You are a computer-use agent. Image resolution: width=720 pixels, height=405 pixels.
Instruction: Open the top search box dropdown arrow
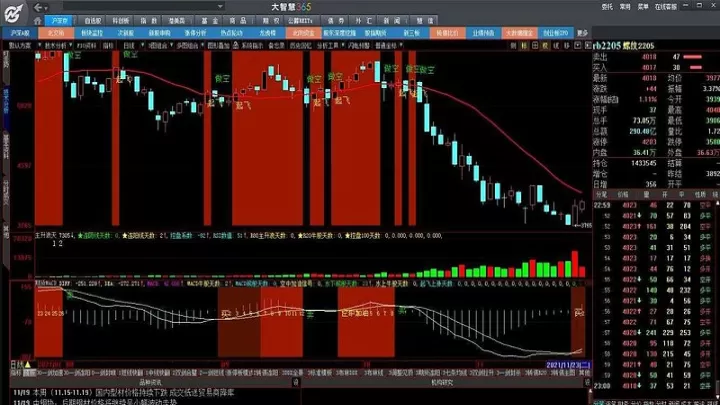[220, 6]
